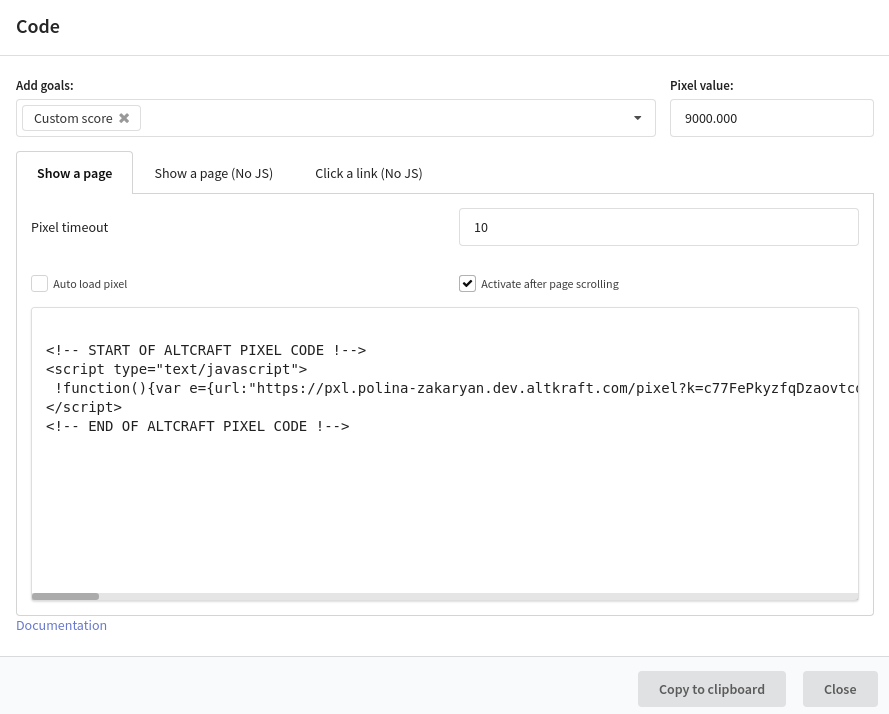Viewport: 889px width, 714px height.
Task: Click Copy to clipboard button
Action: [712, 689]
